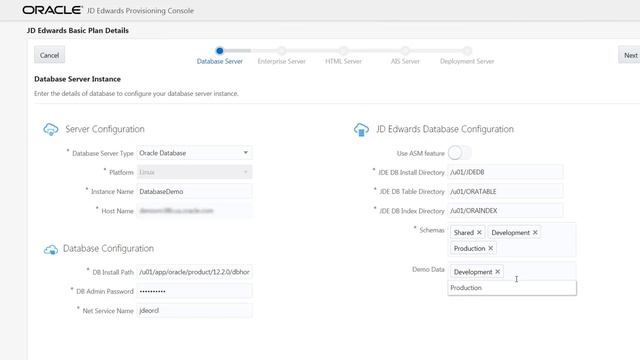Click the Host Name field
The image size is (640, 360).
pos(194,211)
